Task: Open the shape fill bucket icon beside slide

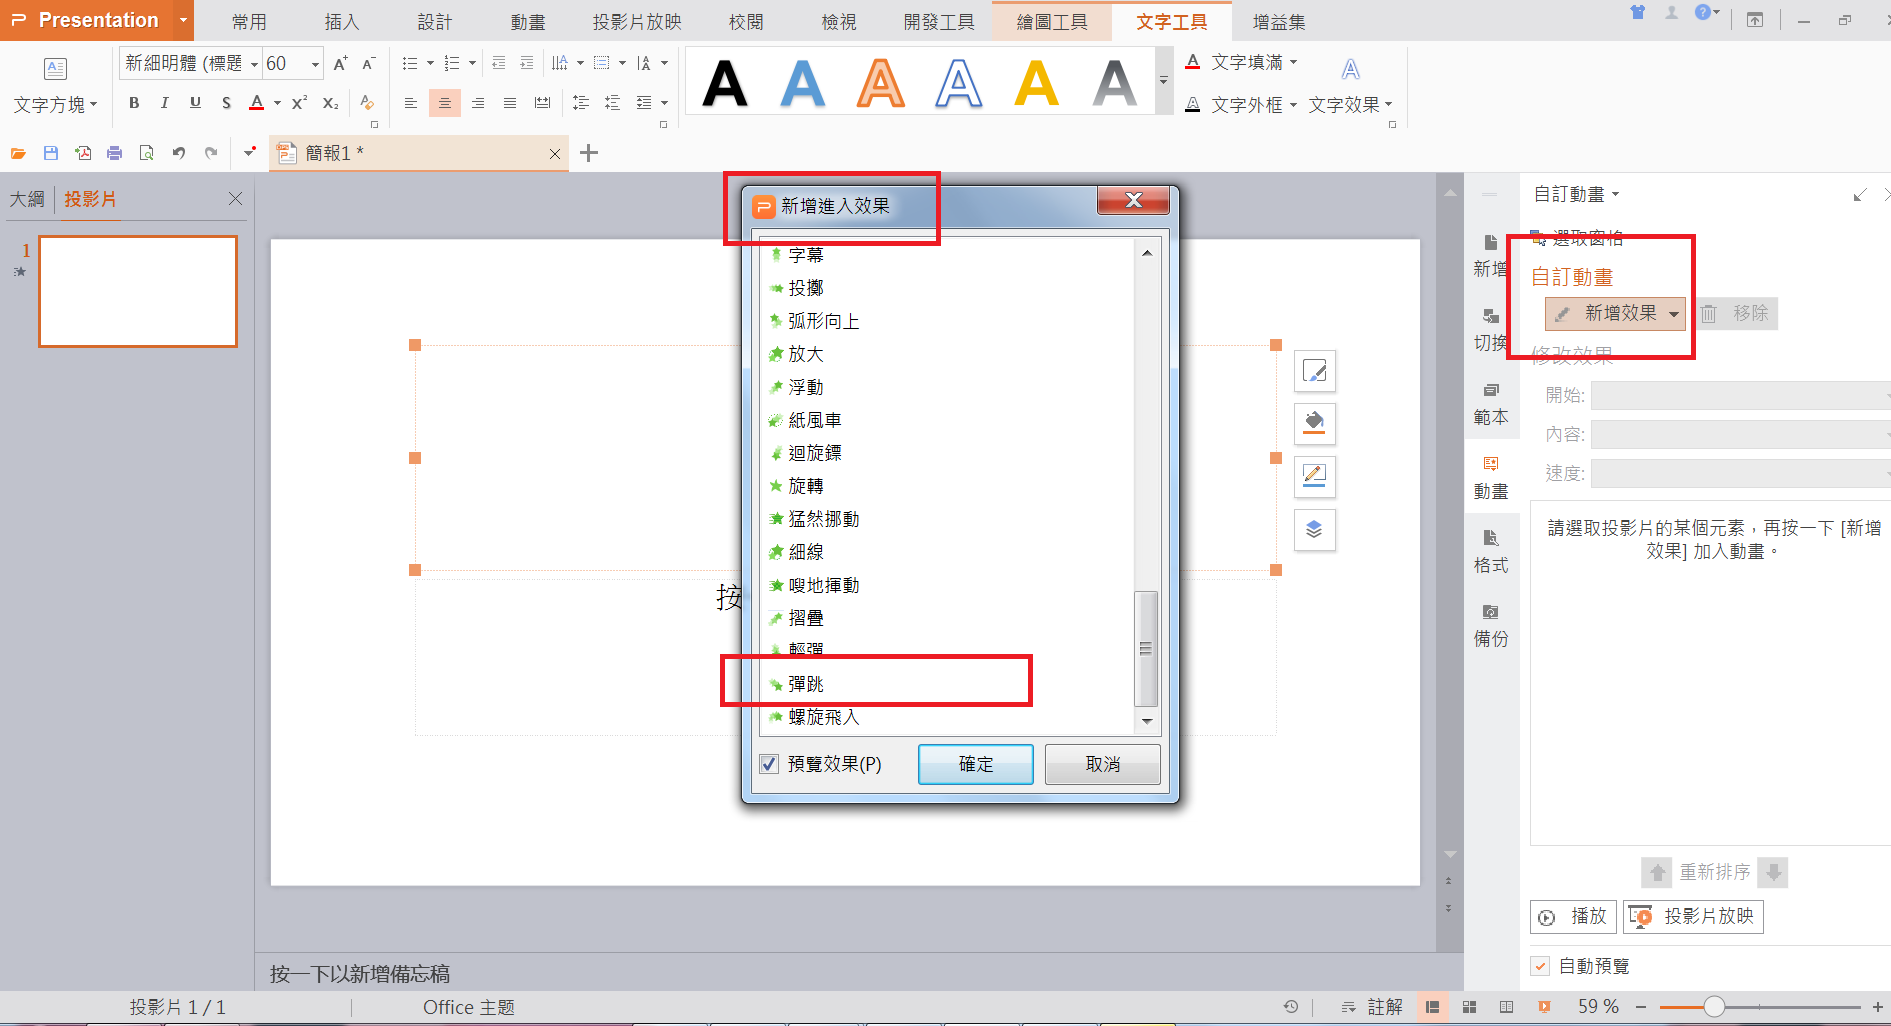Action: [x=1315, y=424]
